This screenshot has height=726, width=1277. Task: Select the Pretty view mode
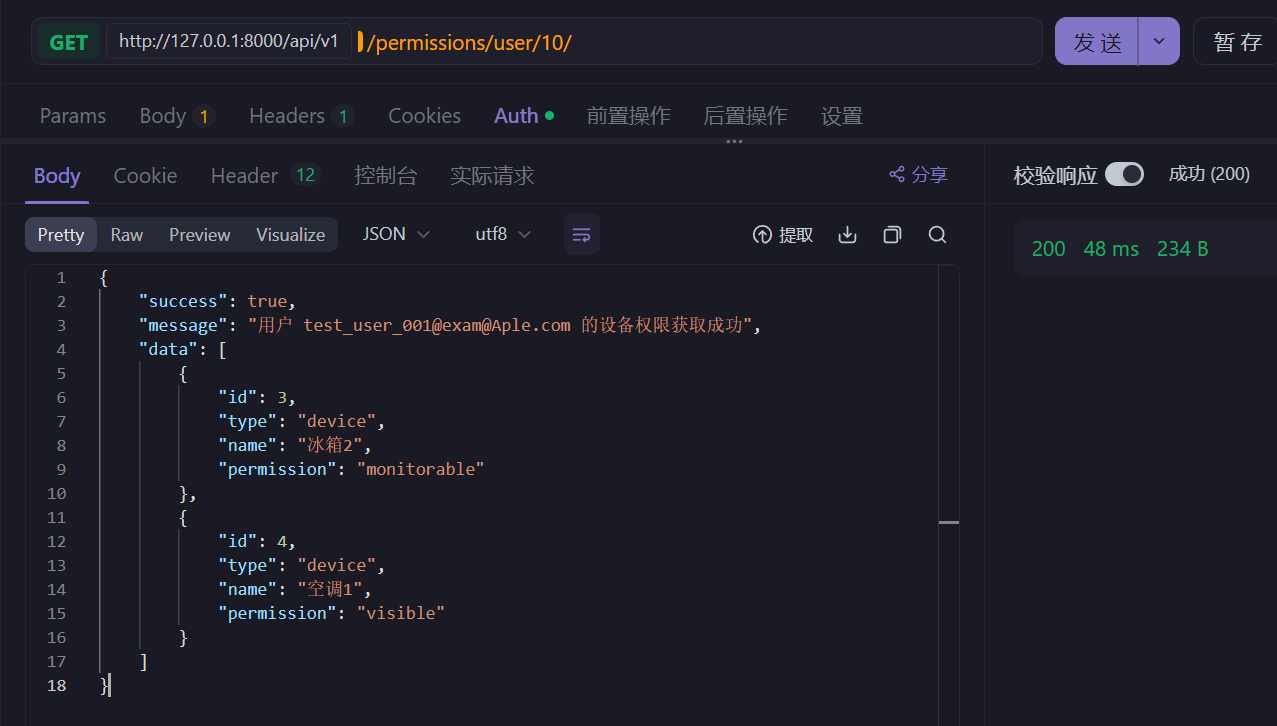[x=61, y=235]
